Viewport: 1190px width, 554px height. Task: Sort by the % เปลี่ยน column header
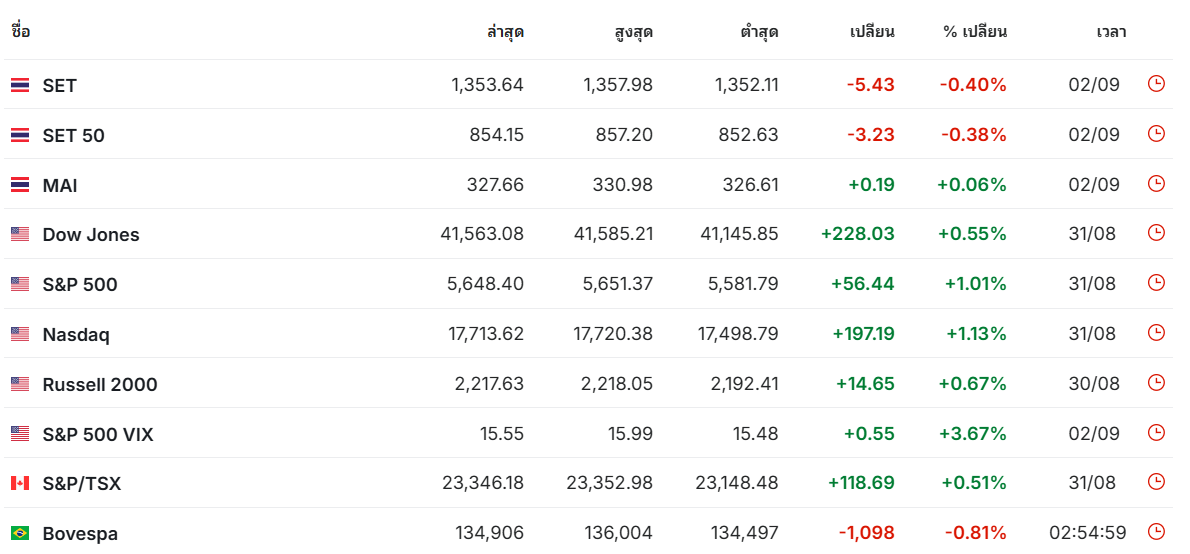coord(974,32)
